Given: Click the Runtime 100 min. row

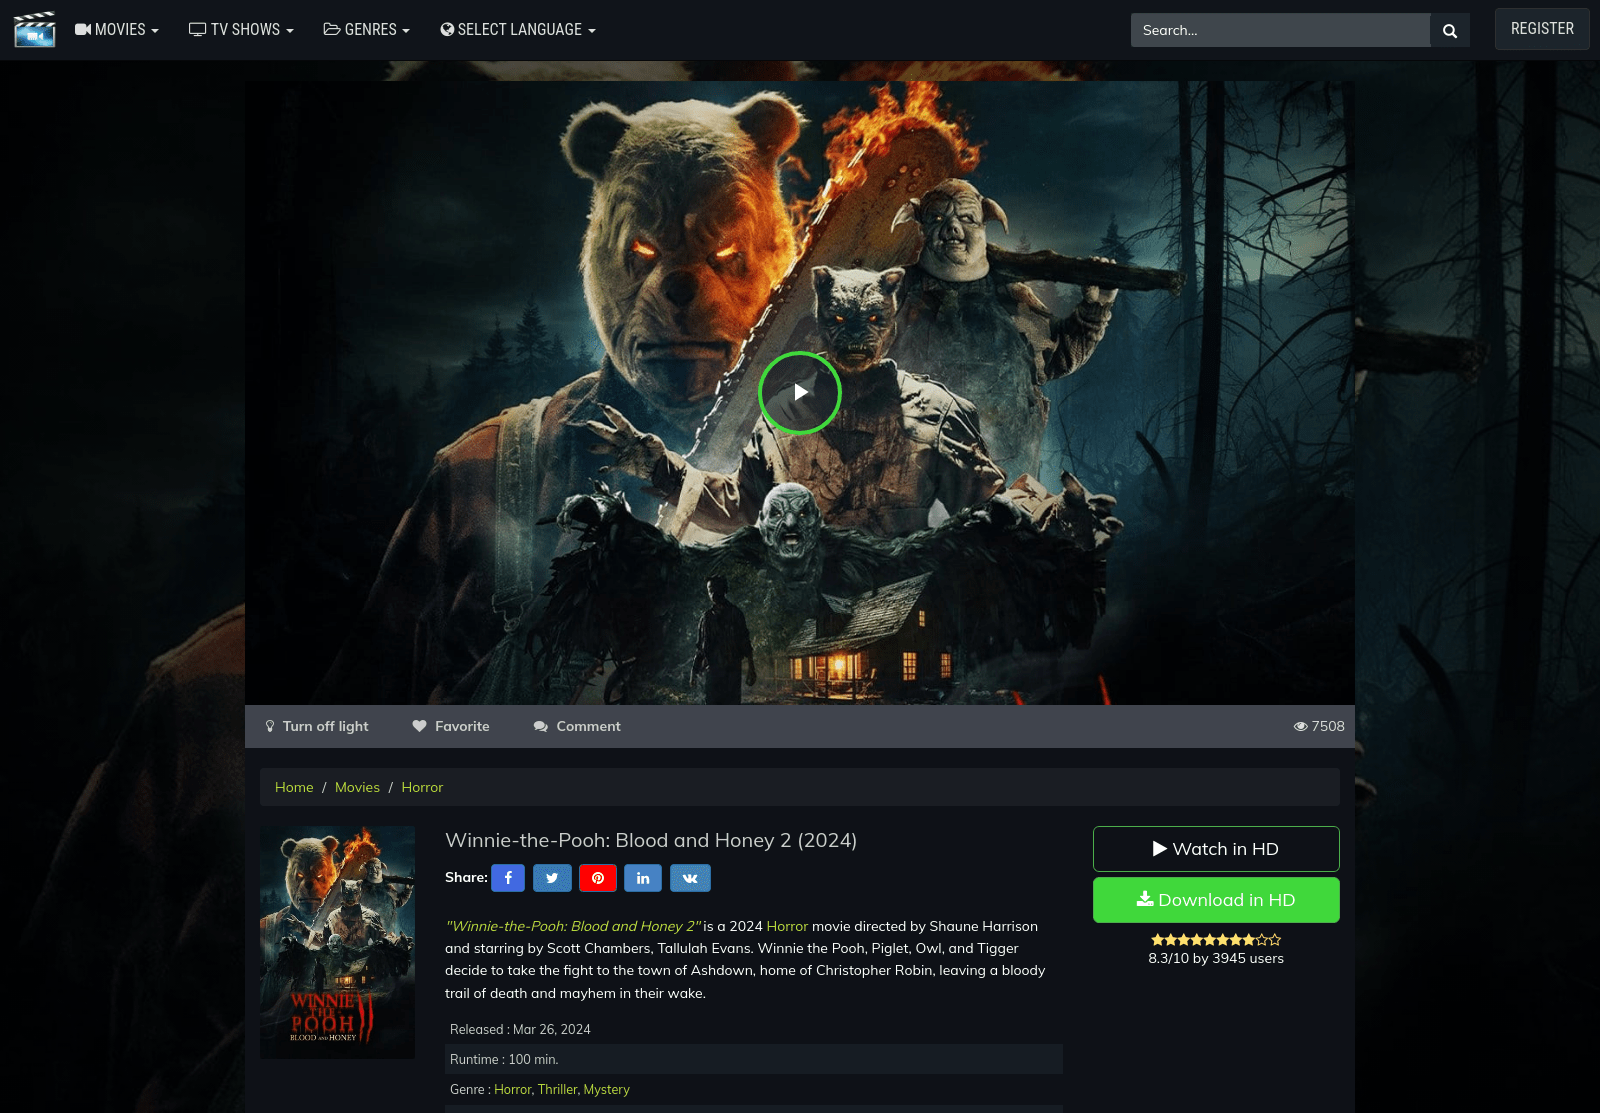Looking at the screenshot, I should point(754,1059).
